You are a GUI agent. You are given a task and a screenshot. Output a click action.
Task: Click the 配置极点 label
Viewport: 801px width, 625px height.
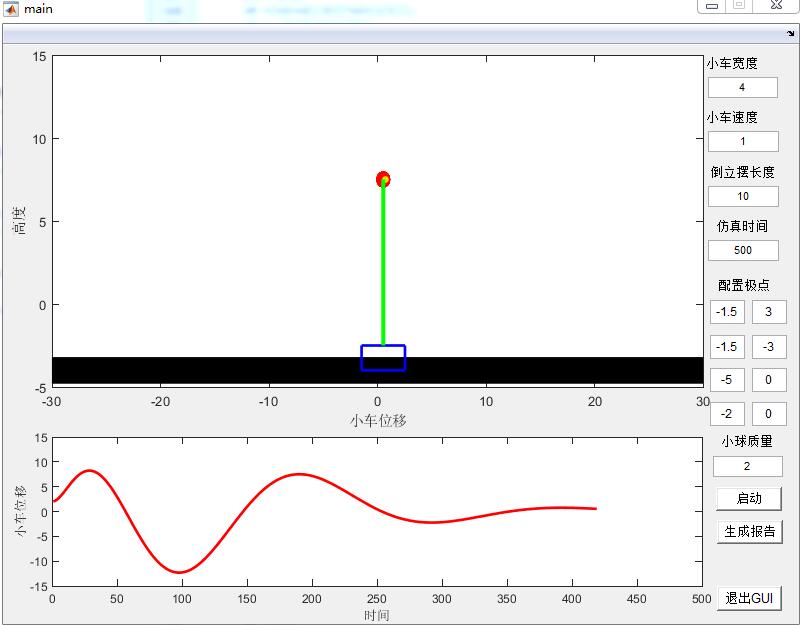pos(743,285)
